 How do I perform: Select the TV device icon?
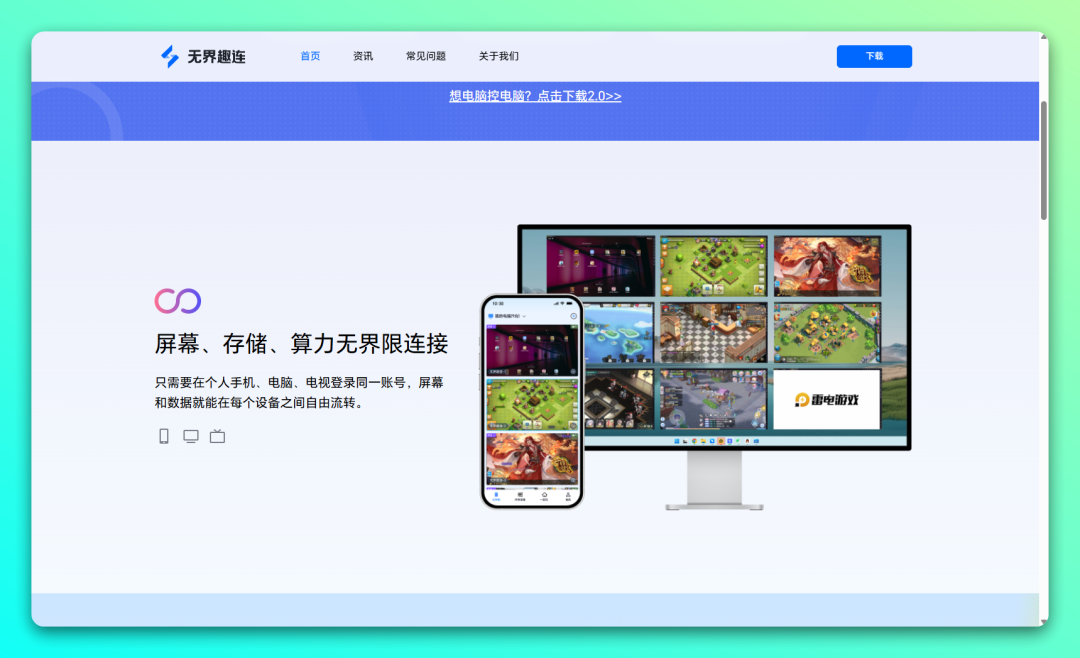[216, 436]
